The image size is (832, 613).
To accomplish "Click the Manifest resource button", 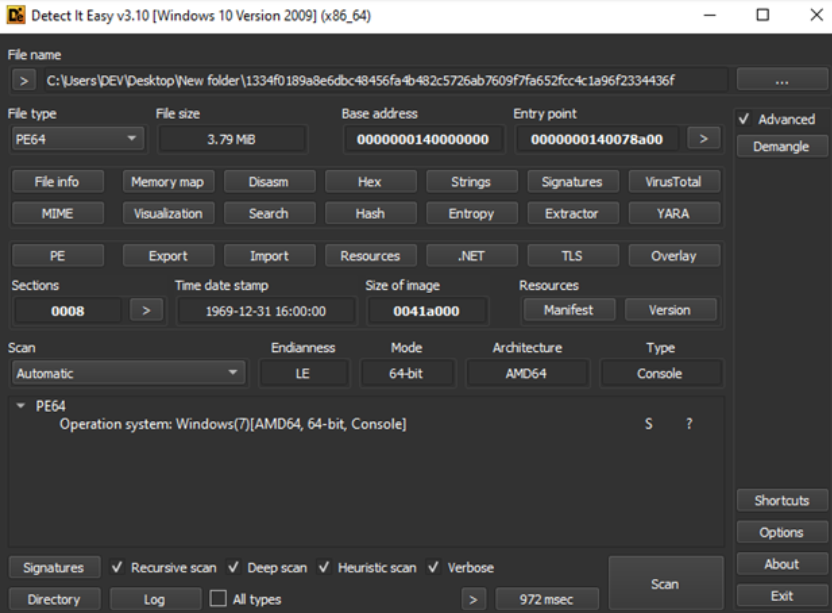I will (x=569, y=309).
